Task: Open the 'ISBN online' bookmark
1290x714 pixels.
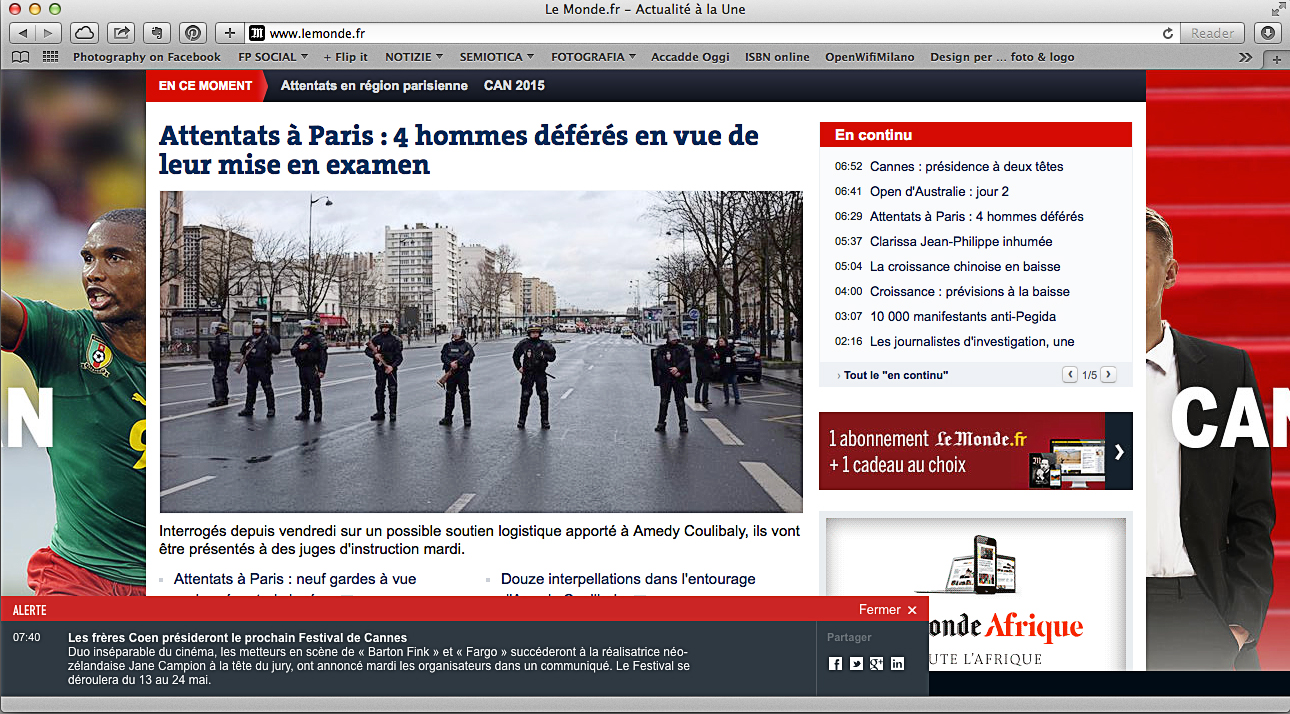Action: tap(777, 57)
